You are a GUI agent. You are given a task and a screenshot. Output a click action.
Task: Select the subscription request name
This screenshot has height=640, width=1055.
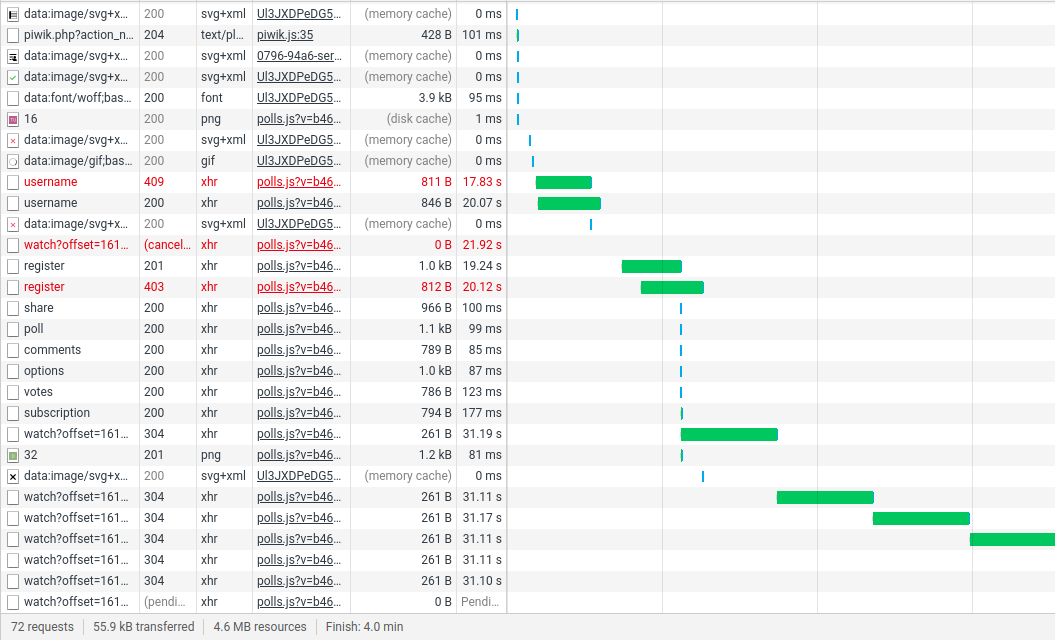pos(57,413)
